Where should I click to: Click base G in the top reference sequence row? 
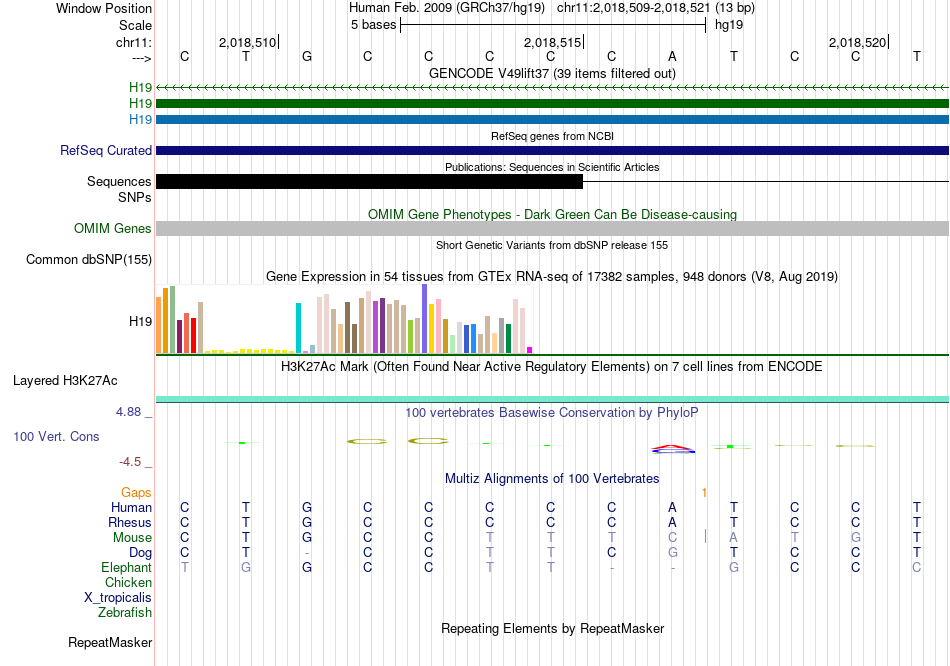click(307, 56)
